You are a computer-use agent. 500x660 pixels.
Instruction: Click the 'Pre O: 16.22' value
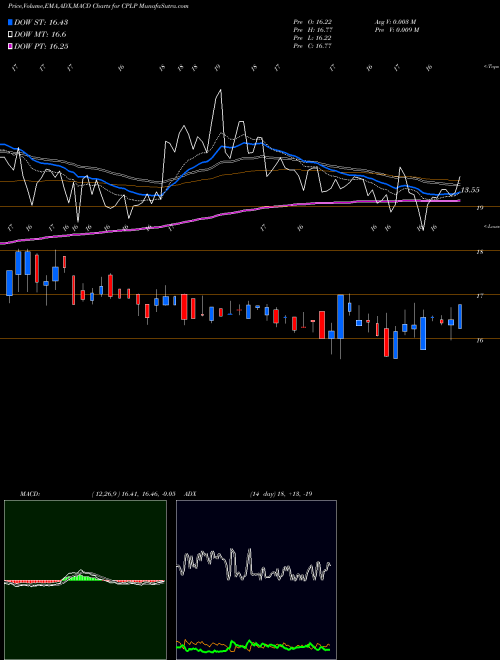point(313,21)
